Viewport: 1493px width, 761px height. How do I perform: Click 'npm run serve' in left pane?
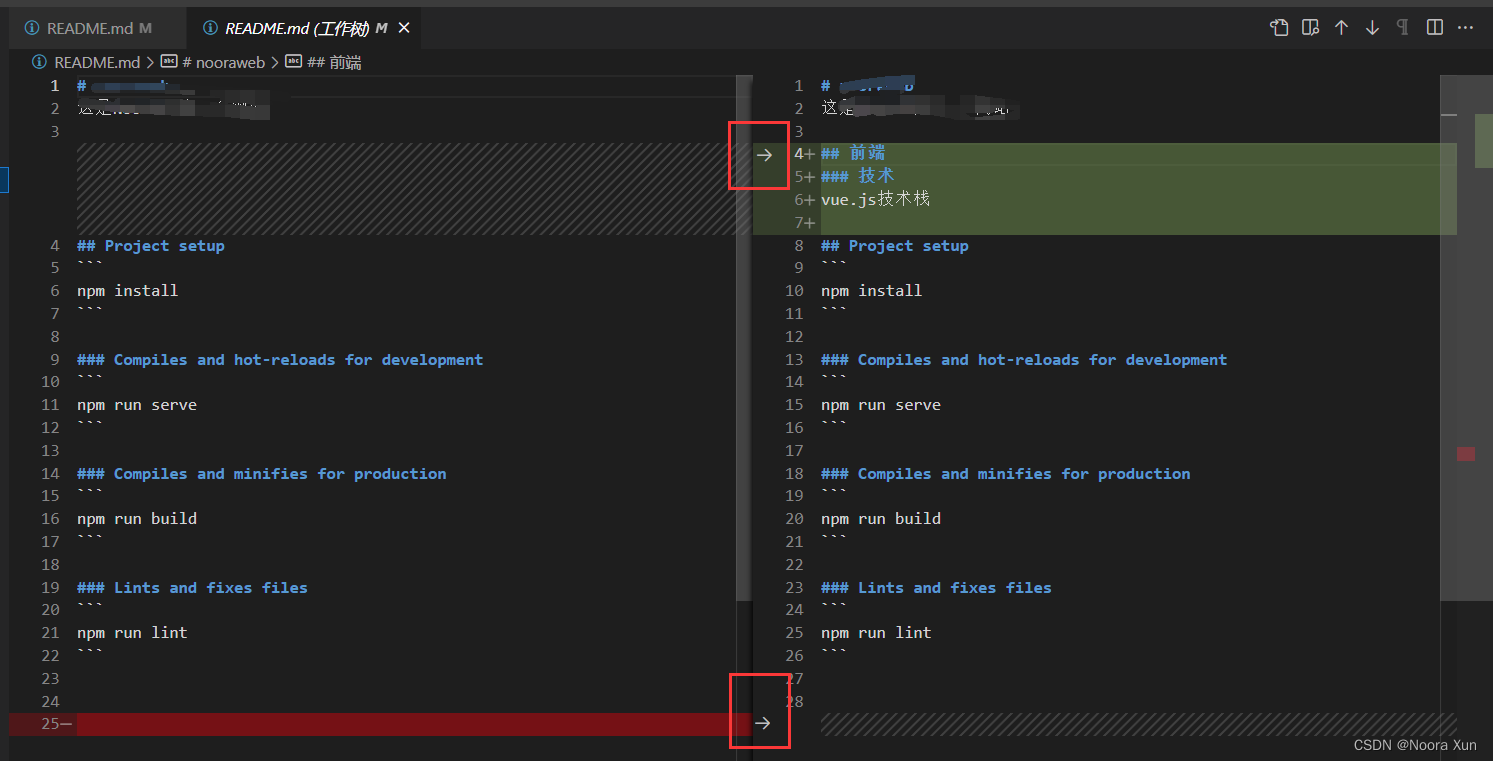[x=137, y=405]
